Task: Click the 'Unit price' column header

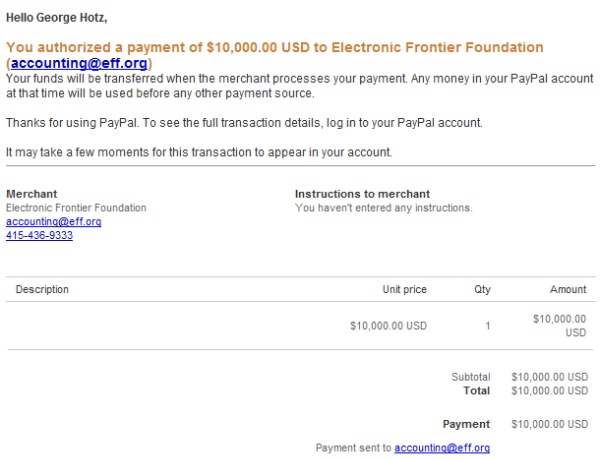Action: pos(404,290)
